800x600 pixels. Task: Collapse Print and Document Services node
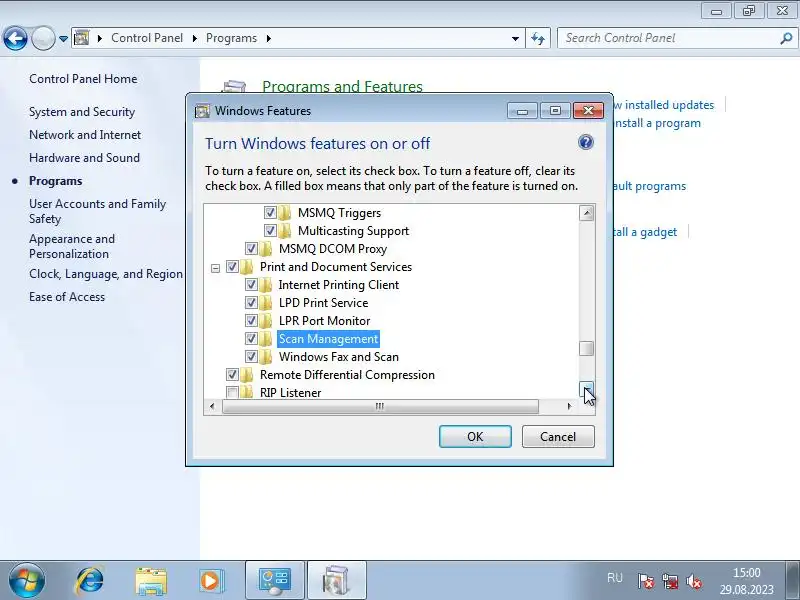pos(215,267)
